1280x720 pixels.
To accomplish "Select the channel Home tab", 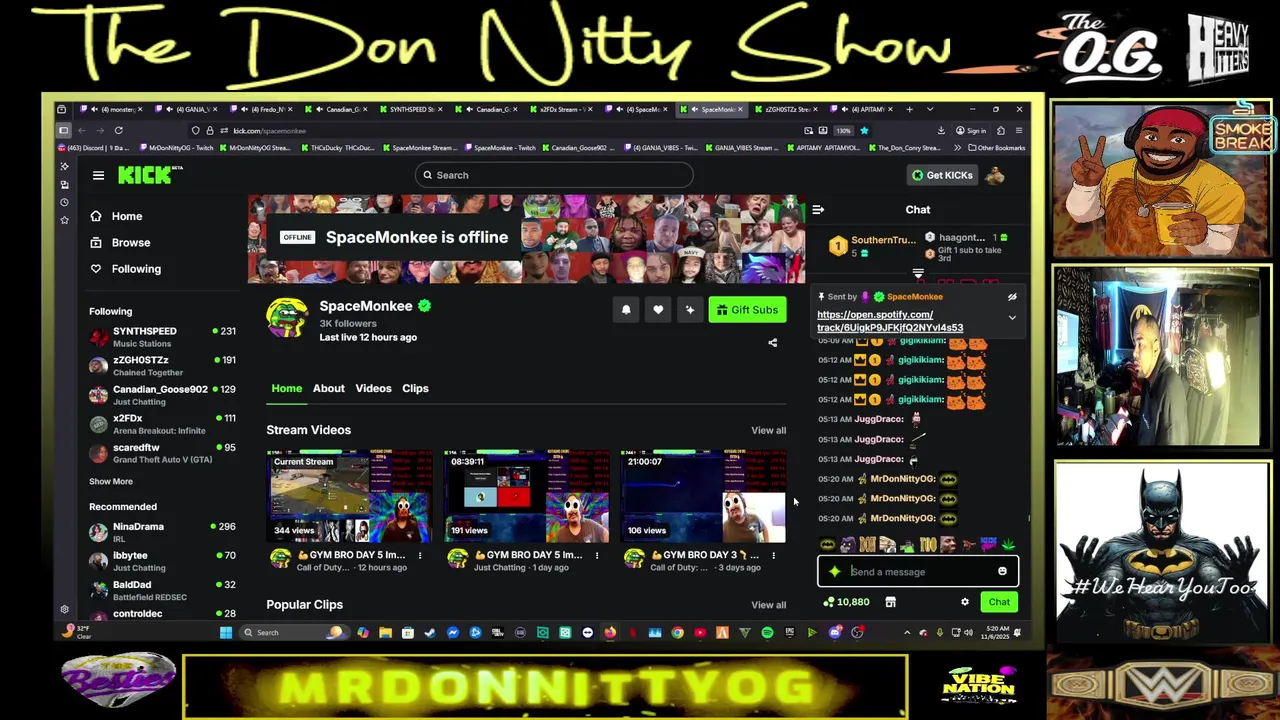I will coord(286,388).
